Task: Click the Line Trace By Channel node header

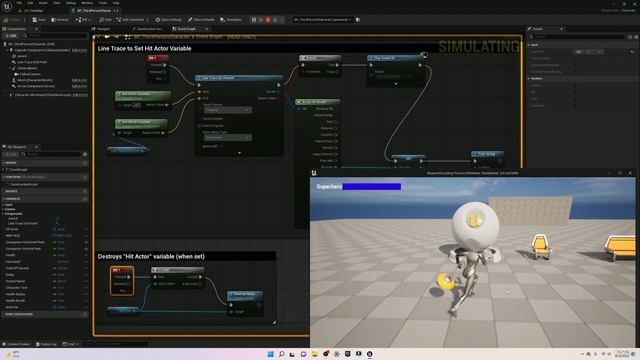Action: 239,78
